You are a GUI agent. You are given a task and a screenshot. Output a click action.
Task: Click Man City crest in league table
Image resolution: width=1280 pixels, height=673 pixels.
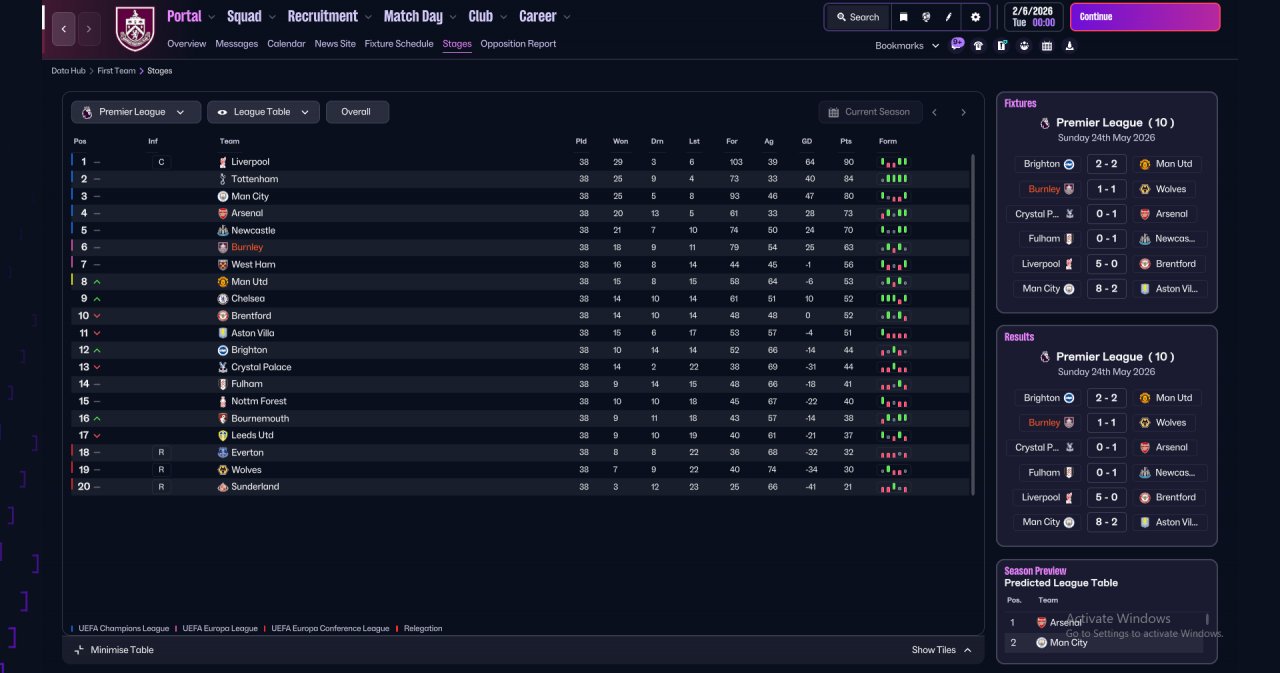pos(223,196)
